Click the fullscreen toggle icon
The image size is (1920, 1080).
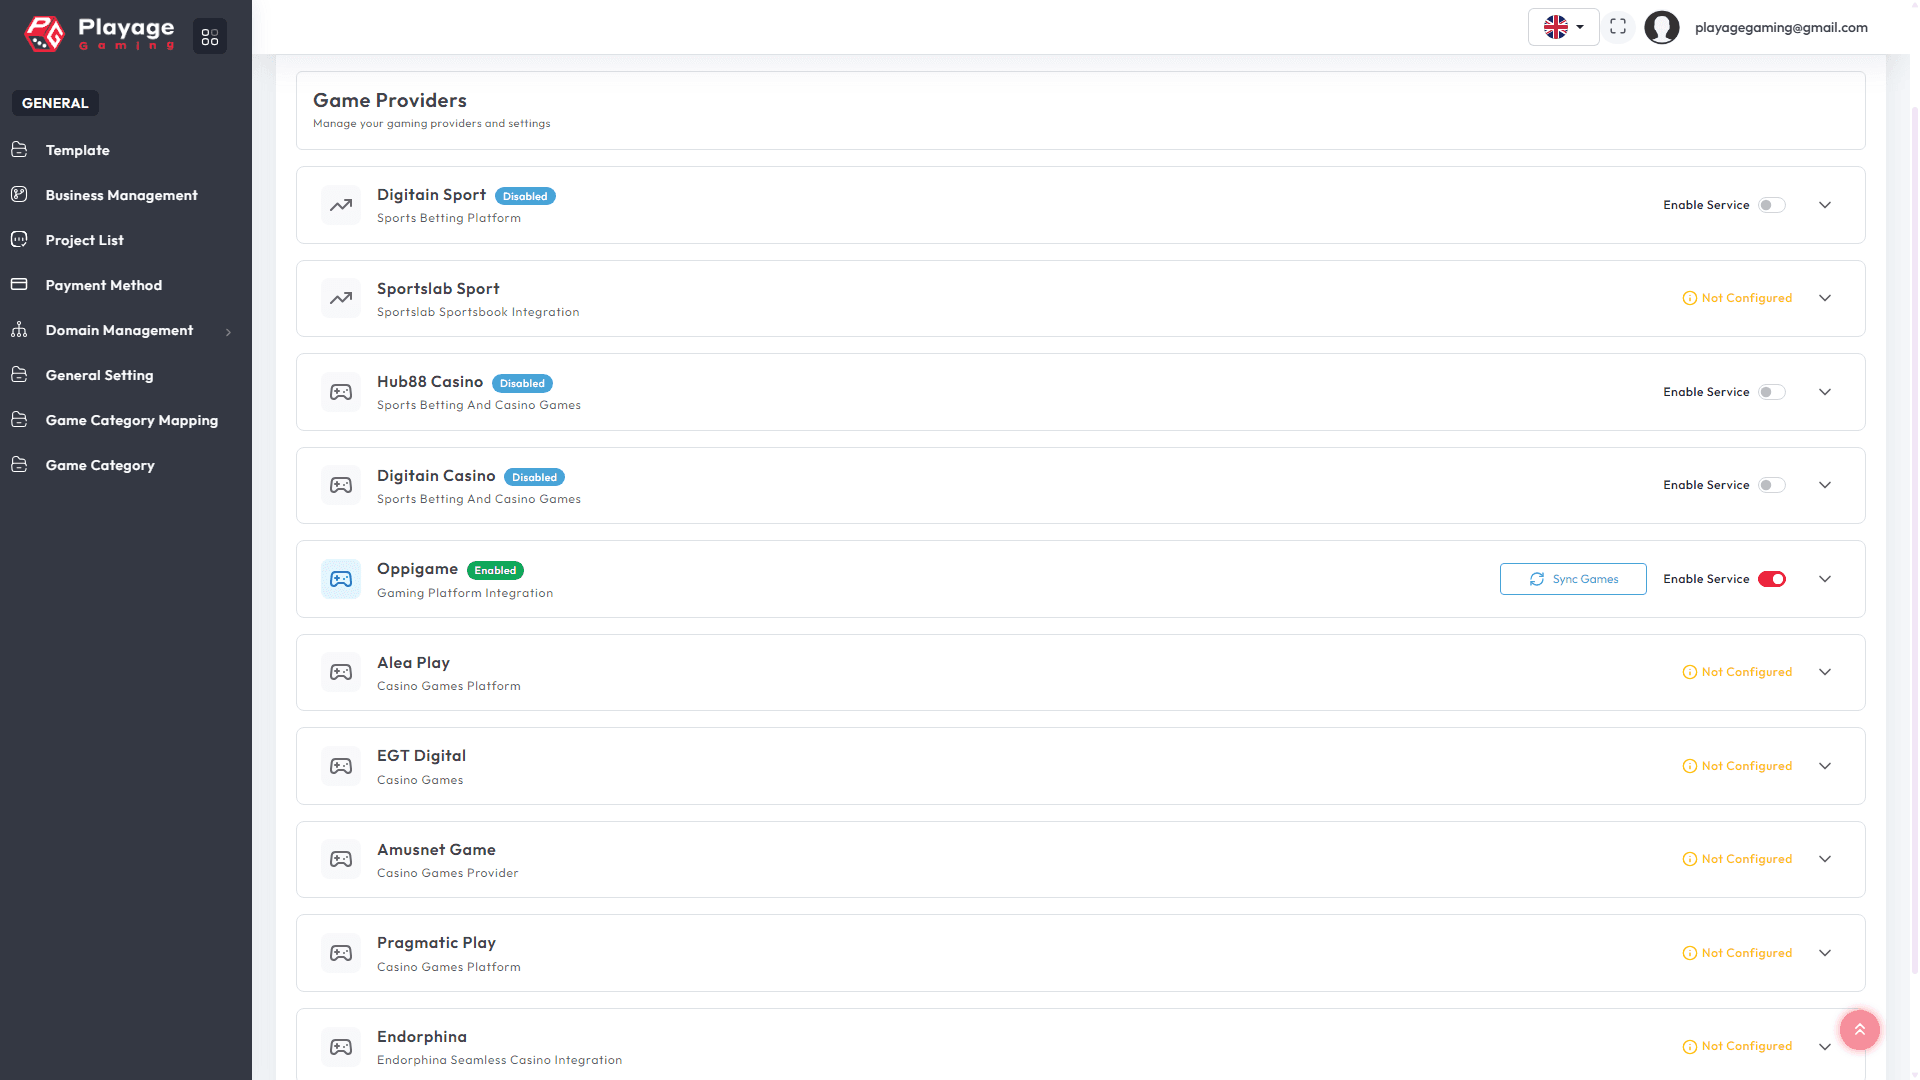pyautogui.click(x=1618, y=27)
